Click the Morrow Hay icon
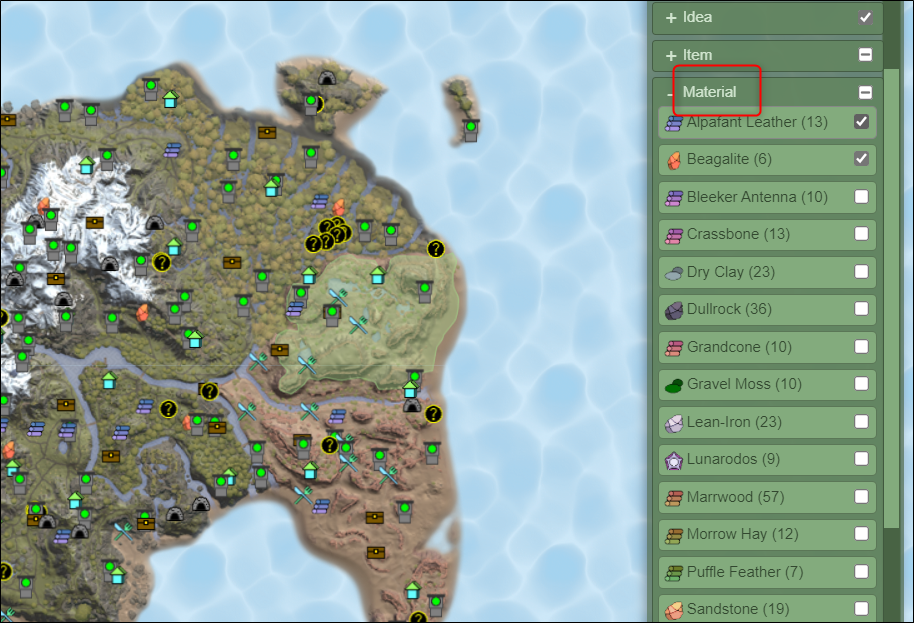 coord(674,535)
